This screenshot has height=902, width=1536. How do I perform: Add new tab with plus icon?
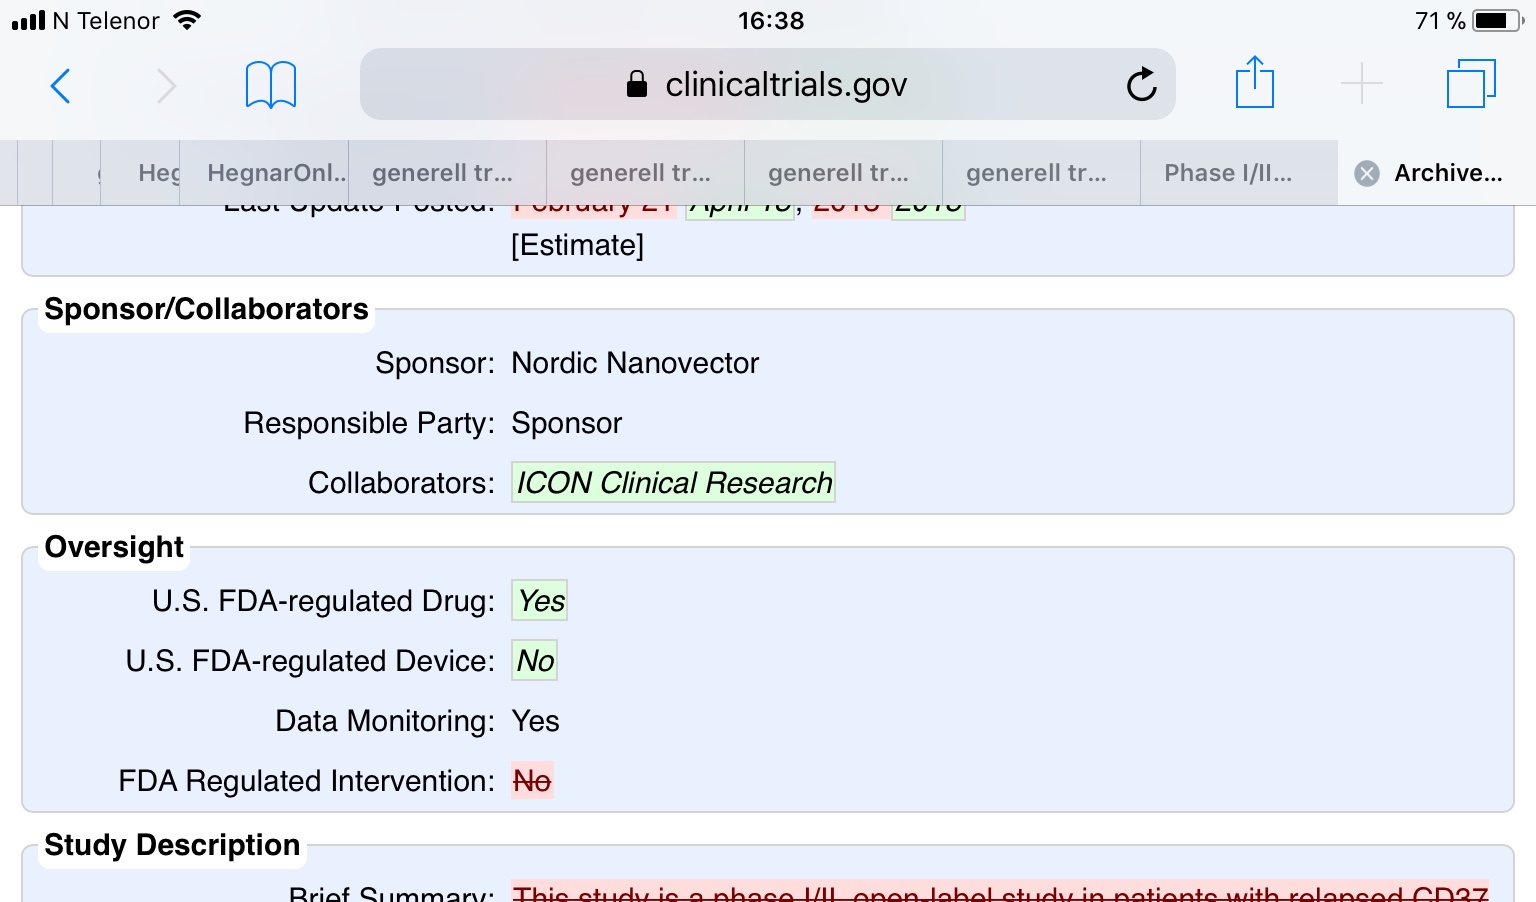(1361, 83)
